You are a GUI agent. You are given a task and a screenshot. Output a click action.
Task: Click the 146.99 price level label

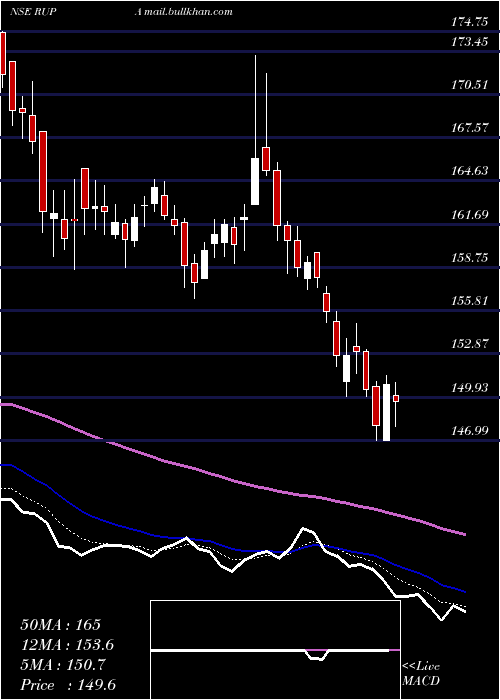coord(469,431)
